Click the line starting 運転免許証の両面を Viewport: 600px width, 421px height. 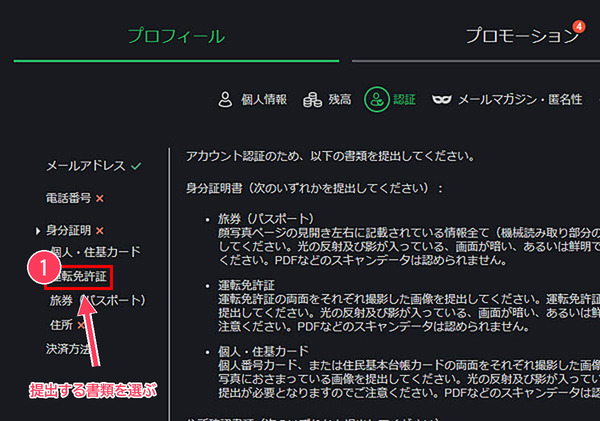(409, 299)
